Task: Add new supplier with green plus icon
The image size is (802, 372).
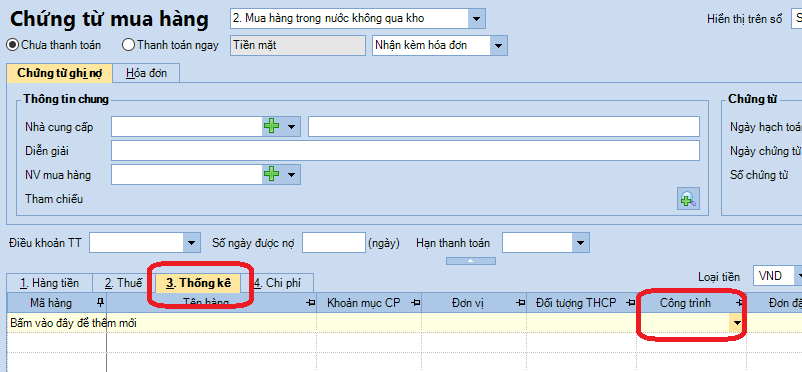Action: click(272, 126)
